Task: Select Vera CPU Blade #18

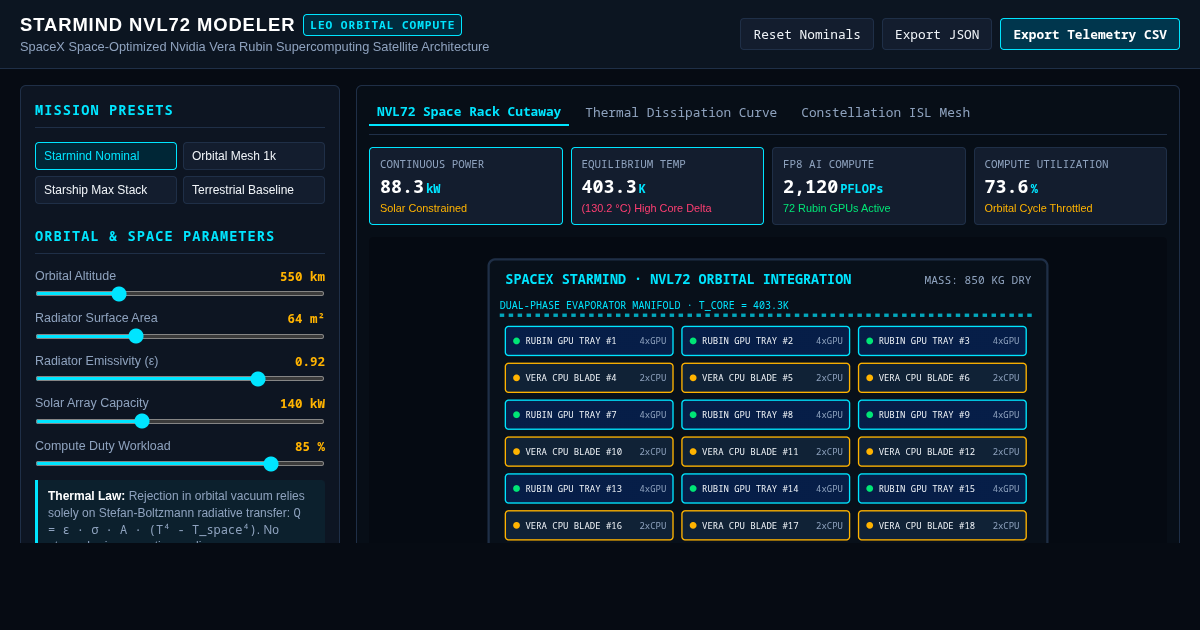Action: (942, 526)
